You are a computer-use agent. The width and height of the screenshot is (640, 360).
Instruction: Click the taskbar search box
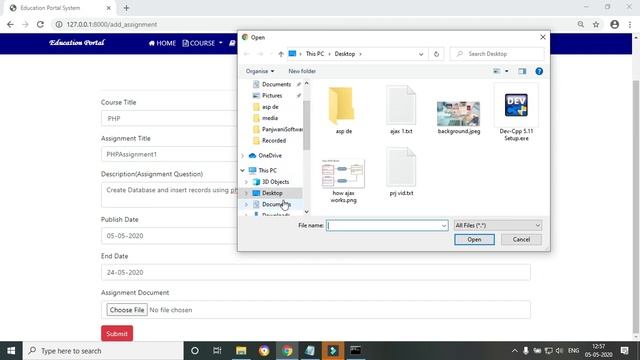pyautogui.click(x=103, y=351)
